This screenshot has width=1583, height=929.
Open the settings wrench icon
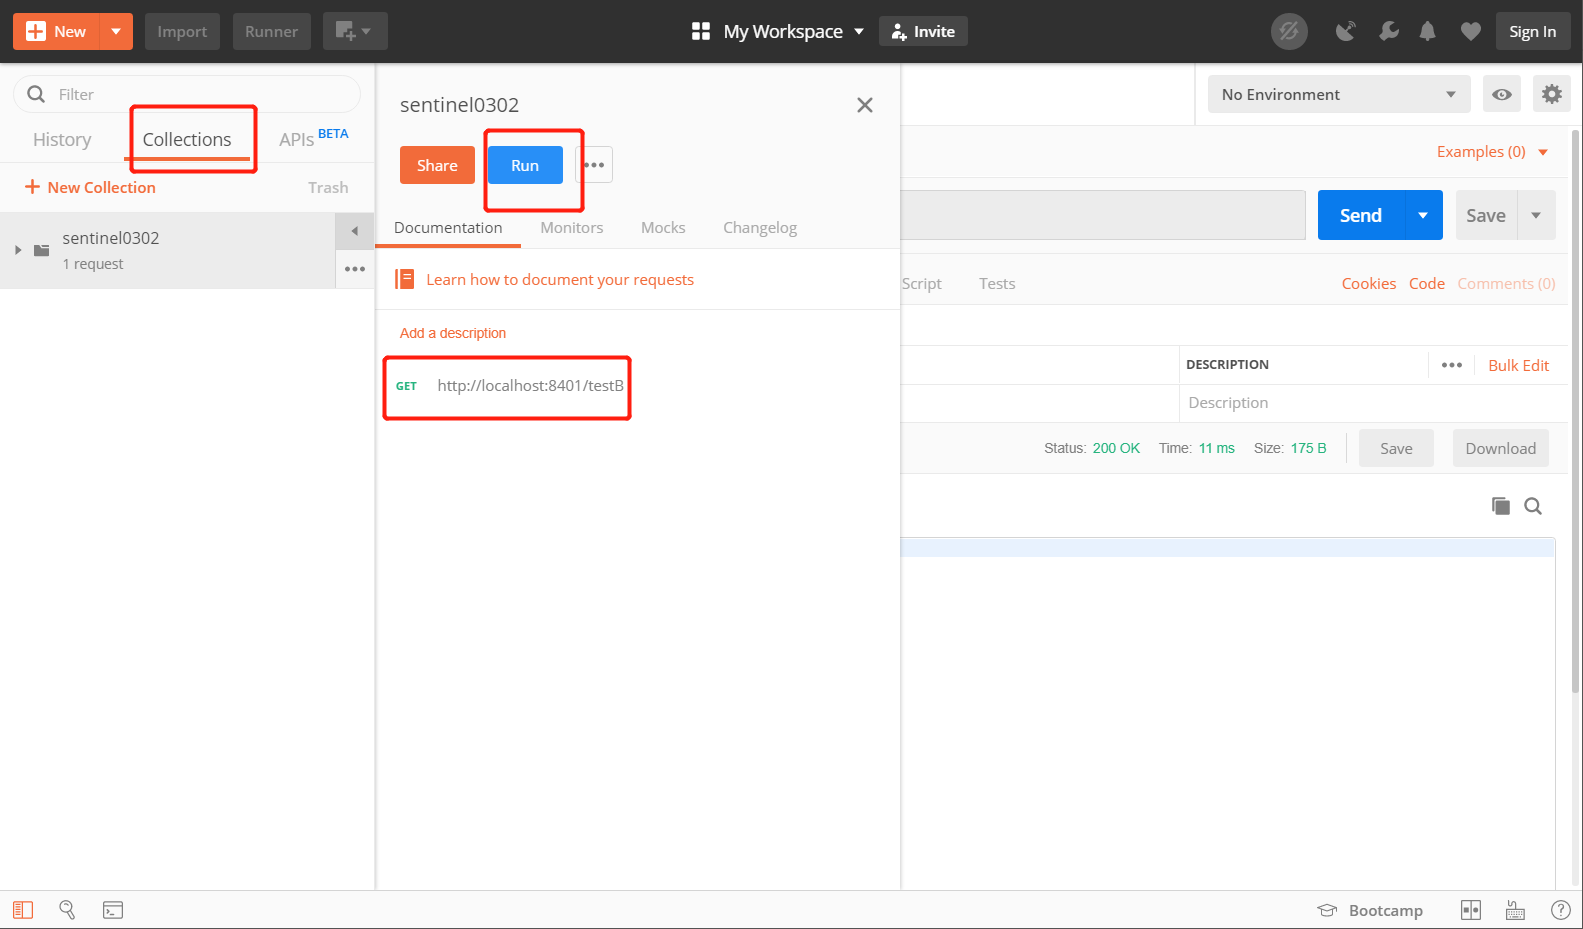tap(1388, 31)
